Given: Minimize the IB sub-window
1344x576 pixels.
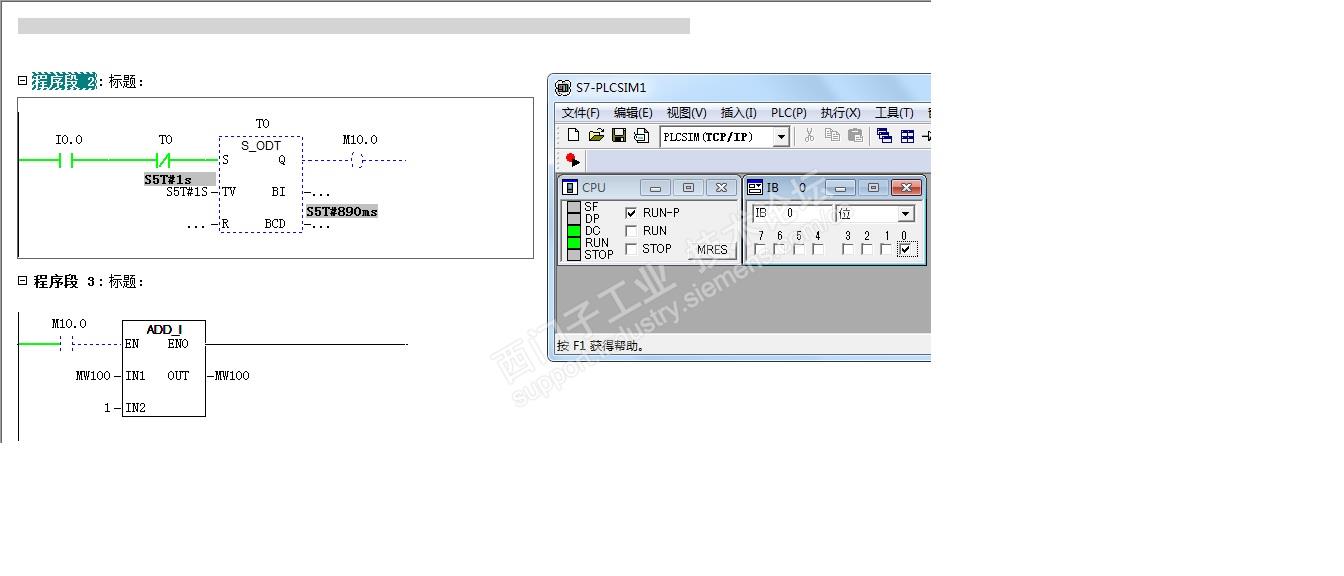Looking at the screenshot, I should coord(841,187).
